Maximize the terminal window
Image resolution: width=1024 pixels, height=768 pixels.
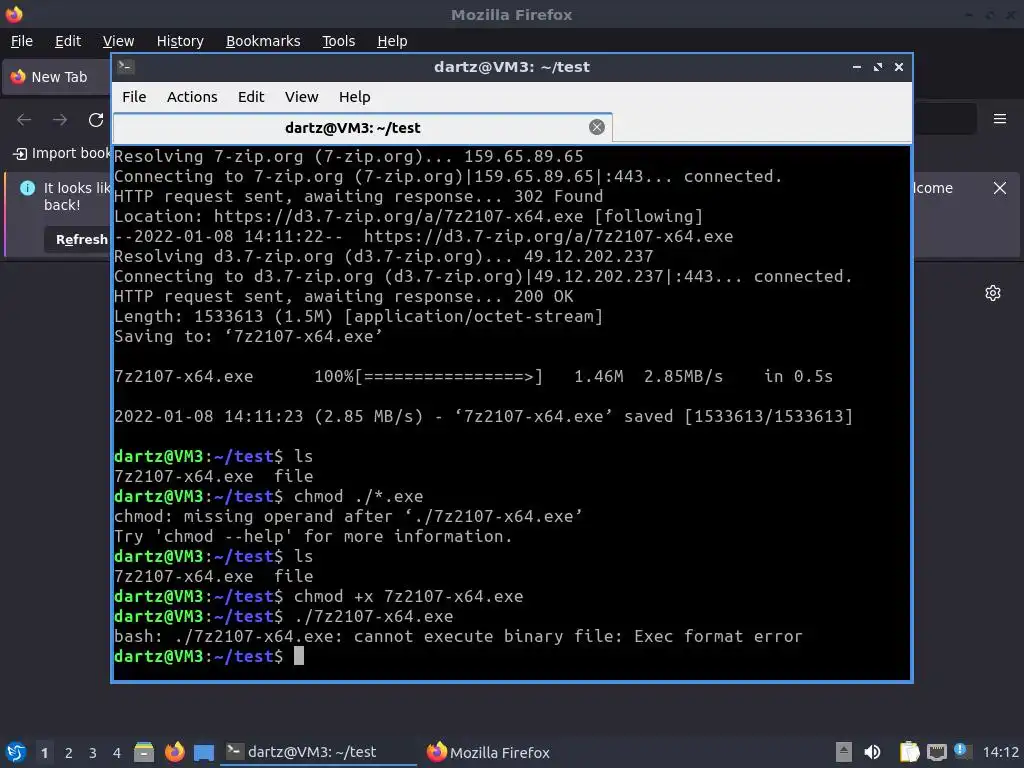click(x=878, y=67)
